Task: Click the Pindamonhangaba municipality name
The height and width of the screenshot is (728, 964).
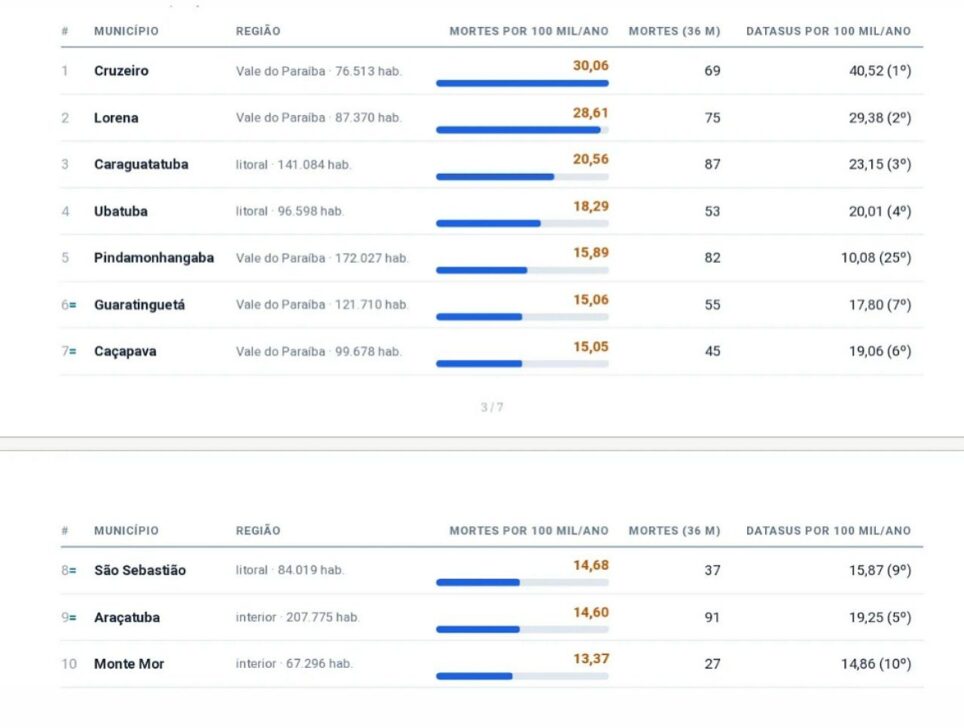Action: 154,258
